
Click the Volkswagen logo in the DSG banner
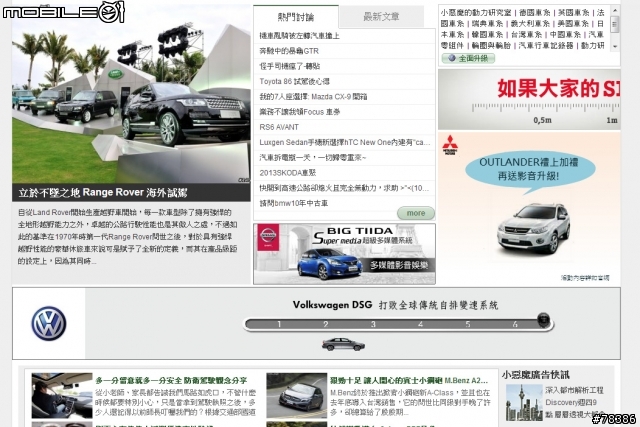[x=49, y=323]
